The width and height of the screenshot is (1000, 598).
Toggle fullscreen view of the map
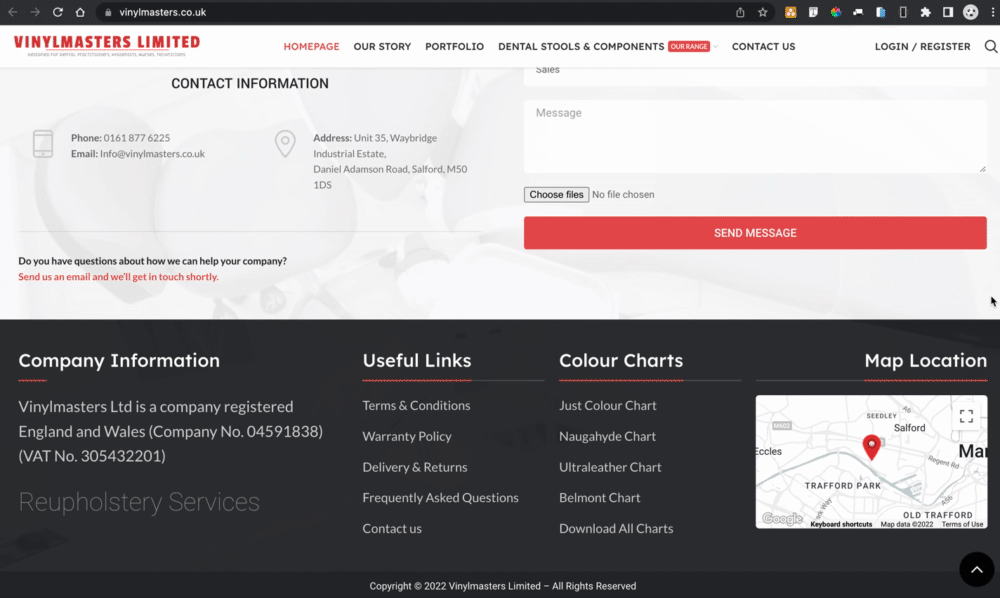click(966, 416)
